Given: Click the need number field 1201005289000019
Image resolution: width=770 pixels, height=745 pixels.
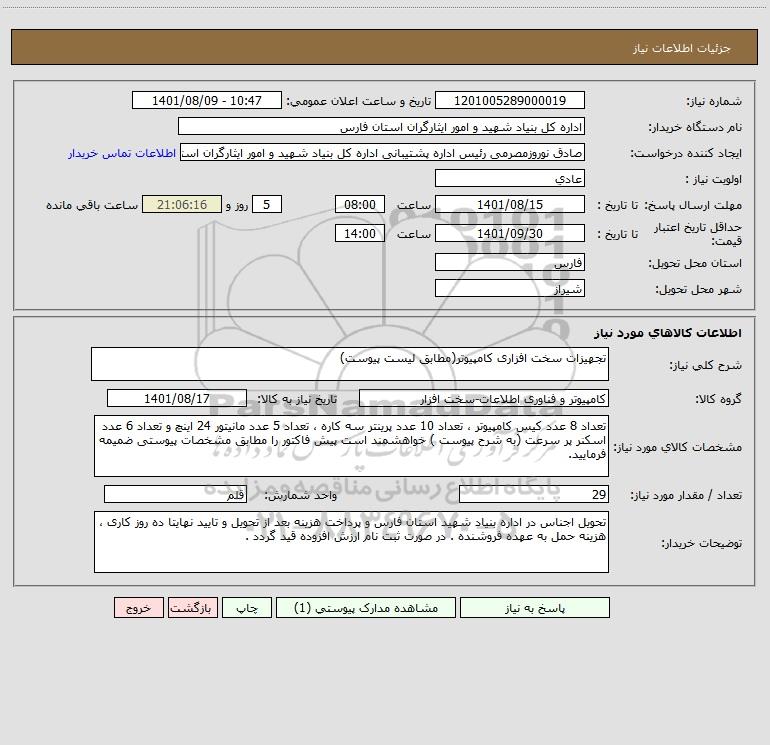Looking at the screenshot, I should click(x=510, y=100).
